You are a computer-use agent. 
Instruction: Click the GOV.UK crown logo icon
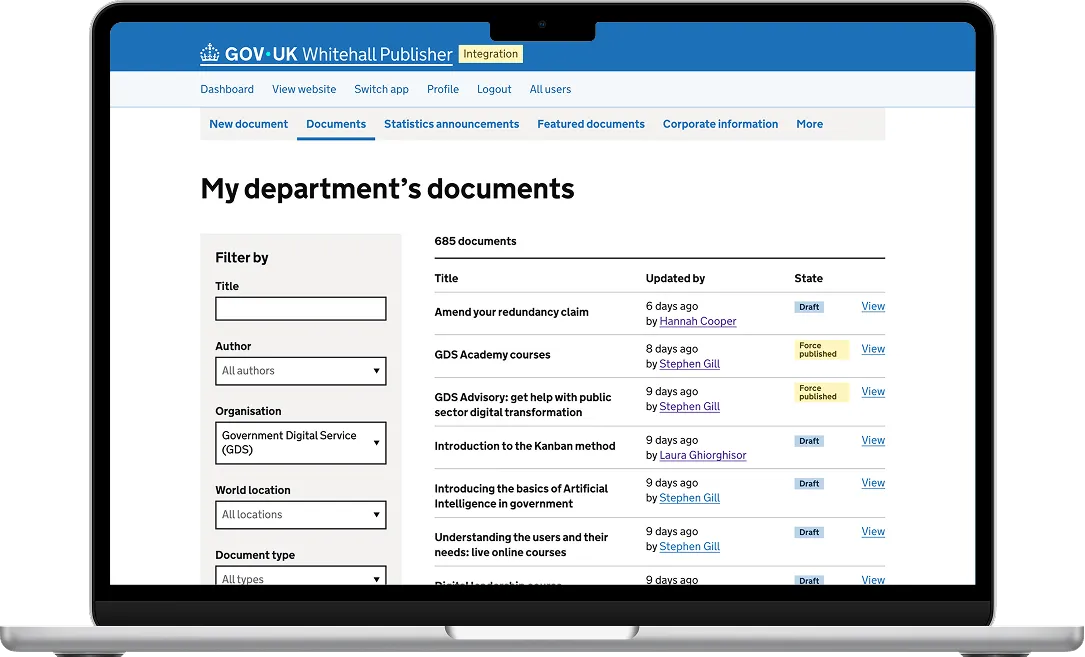210,53
